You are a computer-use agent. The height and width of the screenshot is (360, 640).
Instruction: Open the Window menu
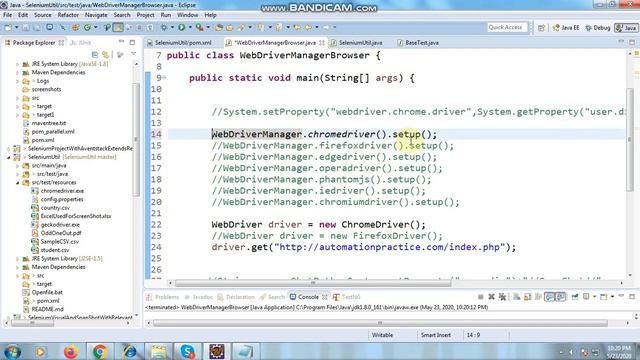(187, 15)
